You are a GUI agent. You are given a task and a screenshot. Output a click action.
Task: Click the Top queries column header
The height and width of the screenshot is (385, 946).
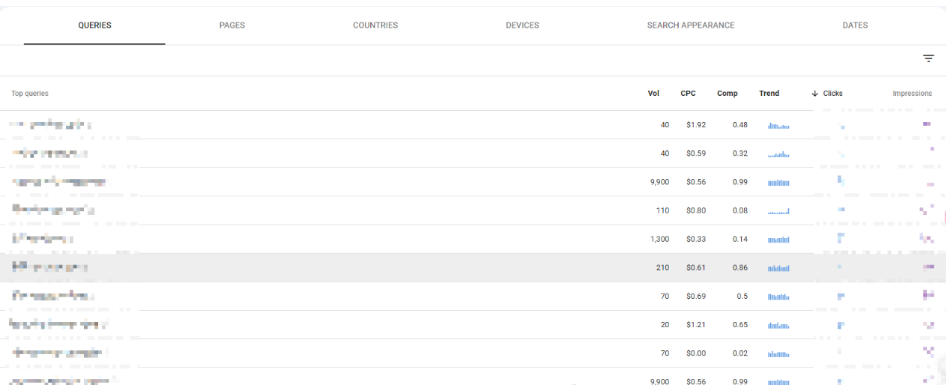coord(30,94)
